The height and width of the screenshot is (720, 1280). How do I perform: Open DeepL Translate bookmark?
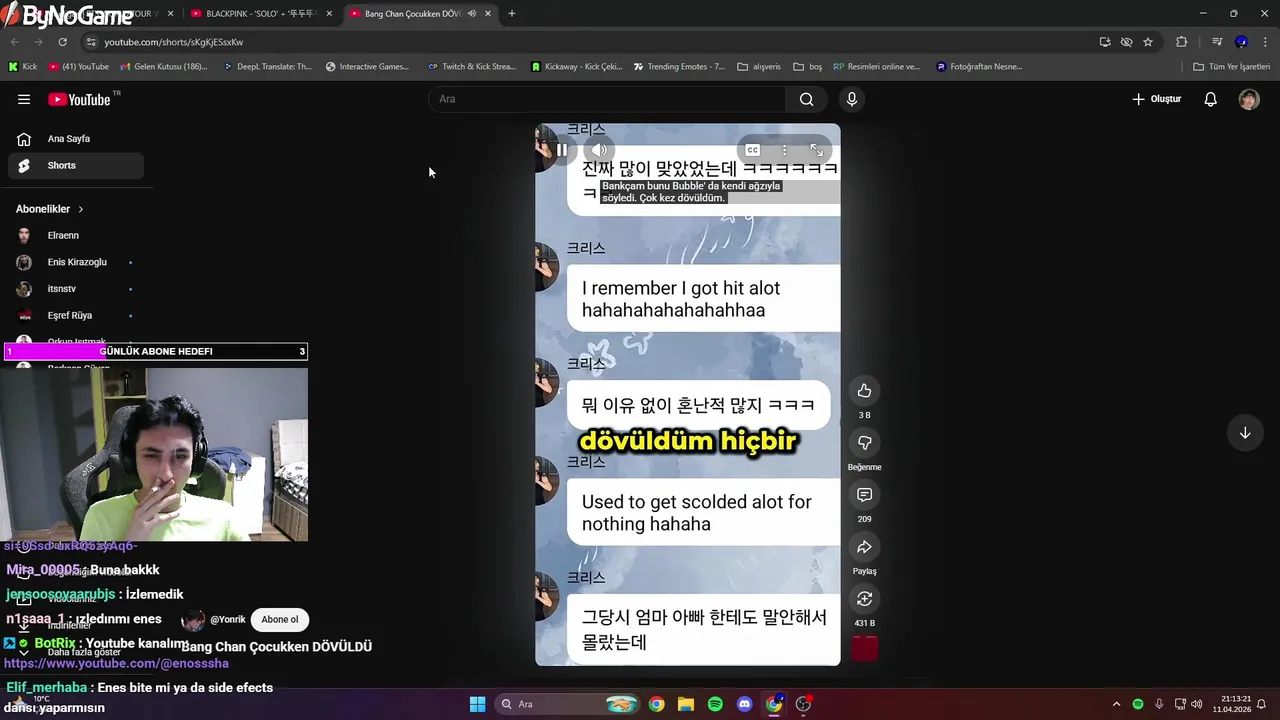click(x=268, y=67)
